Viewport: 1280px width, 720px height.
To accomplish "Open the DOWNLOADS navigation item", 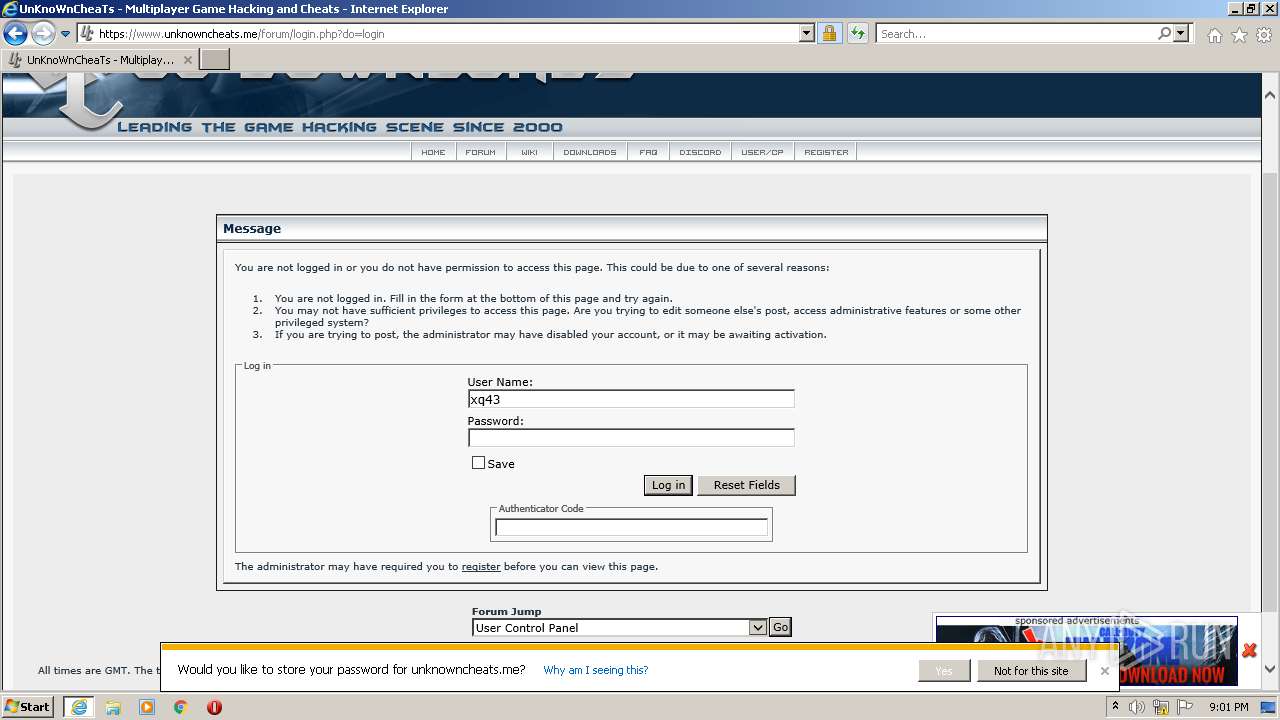I will [x=589, y=152].
